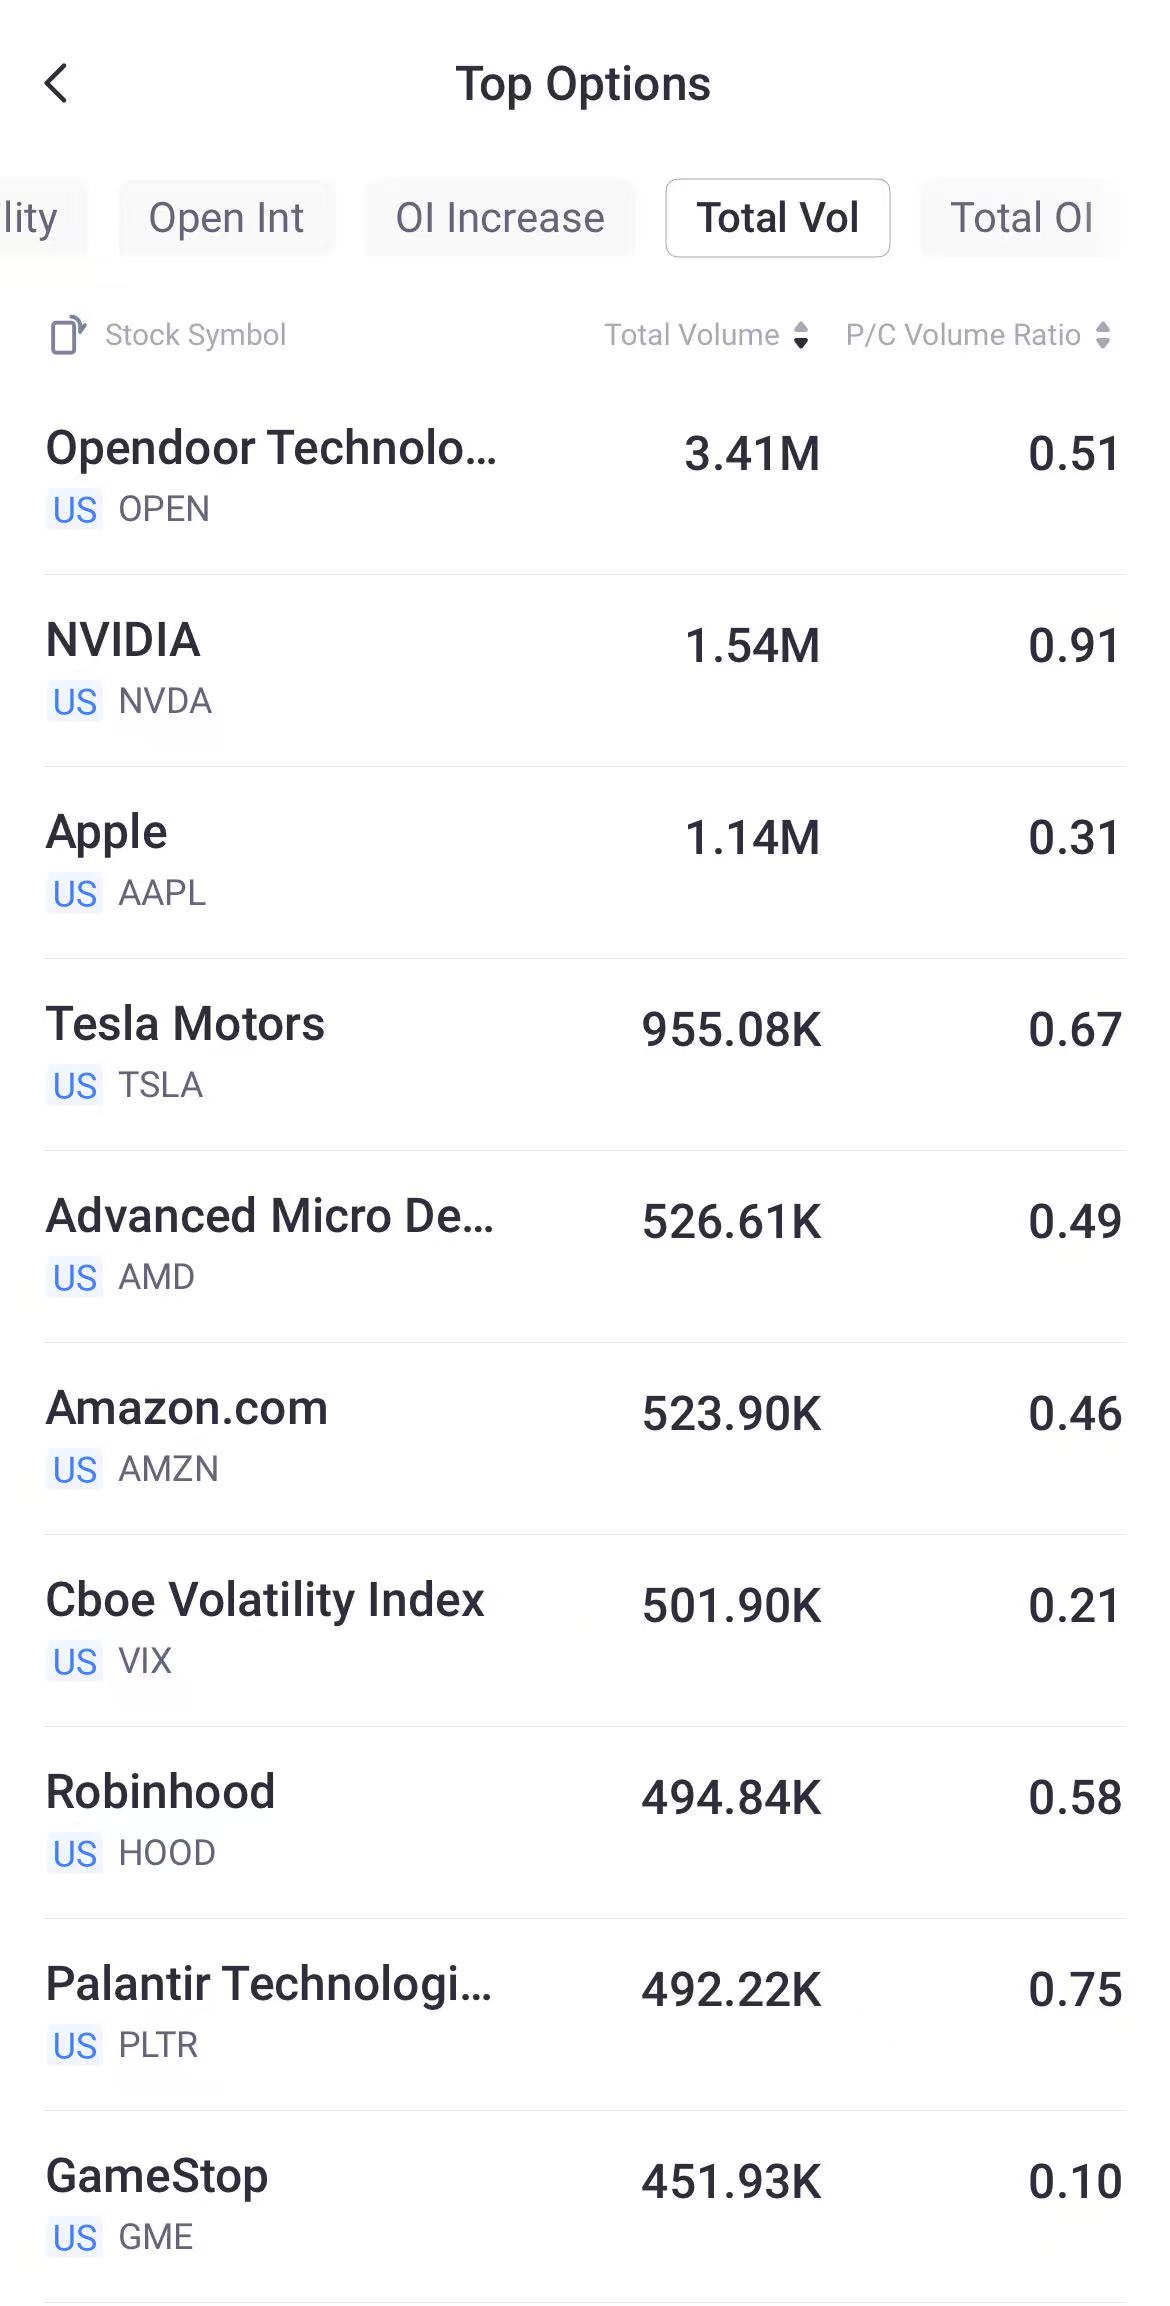Select the Tesla Motors listing
Viewport: 1170px width, 2306px height.
[584, 1054]
